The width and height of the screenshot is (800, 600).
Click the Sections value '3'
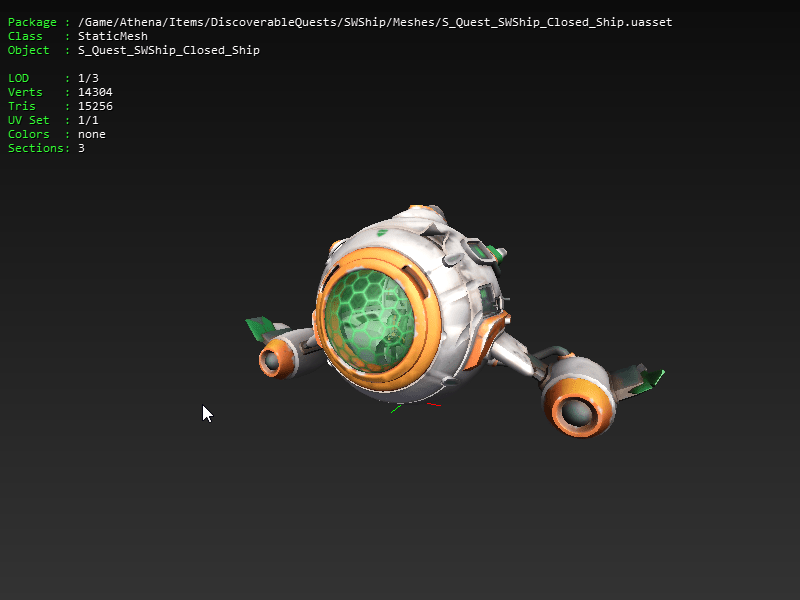click(x=81, y=148)
